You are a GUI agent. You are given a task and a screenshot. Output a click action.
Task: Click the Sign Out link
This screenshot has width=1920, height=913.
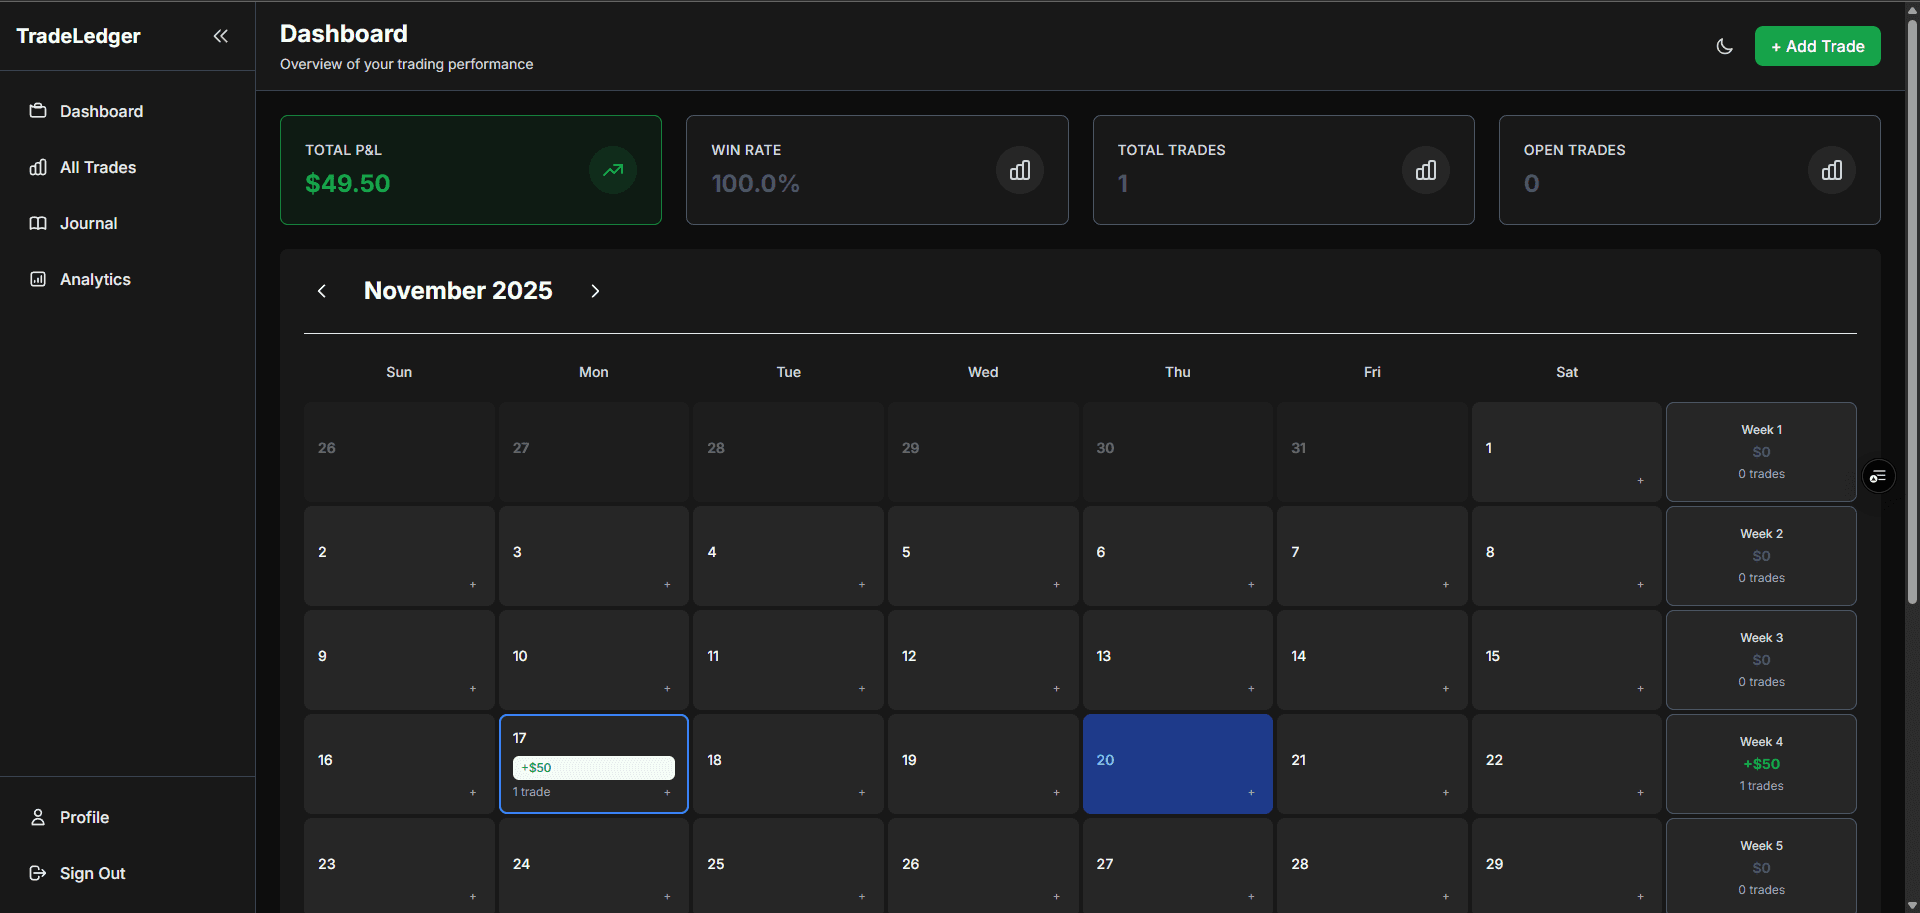coord(92,873)
